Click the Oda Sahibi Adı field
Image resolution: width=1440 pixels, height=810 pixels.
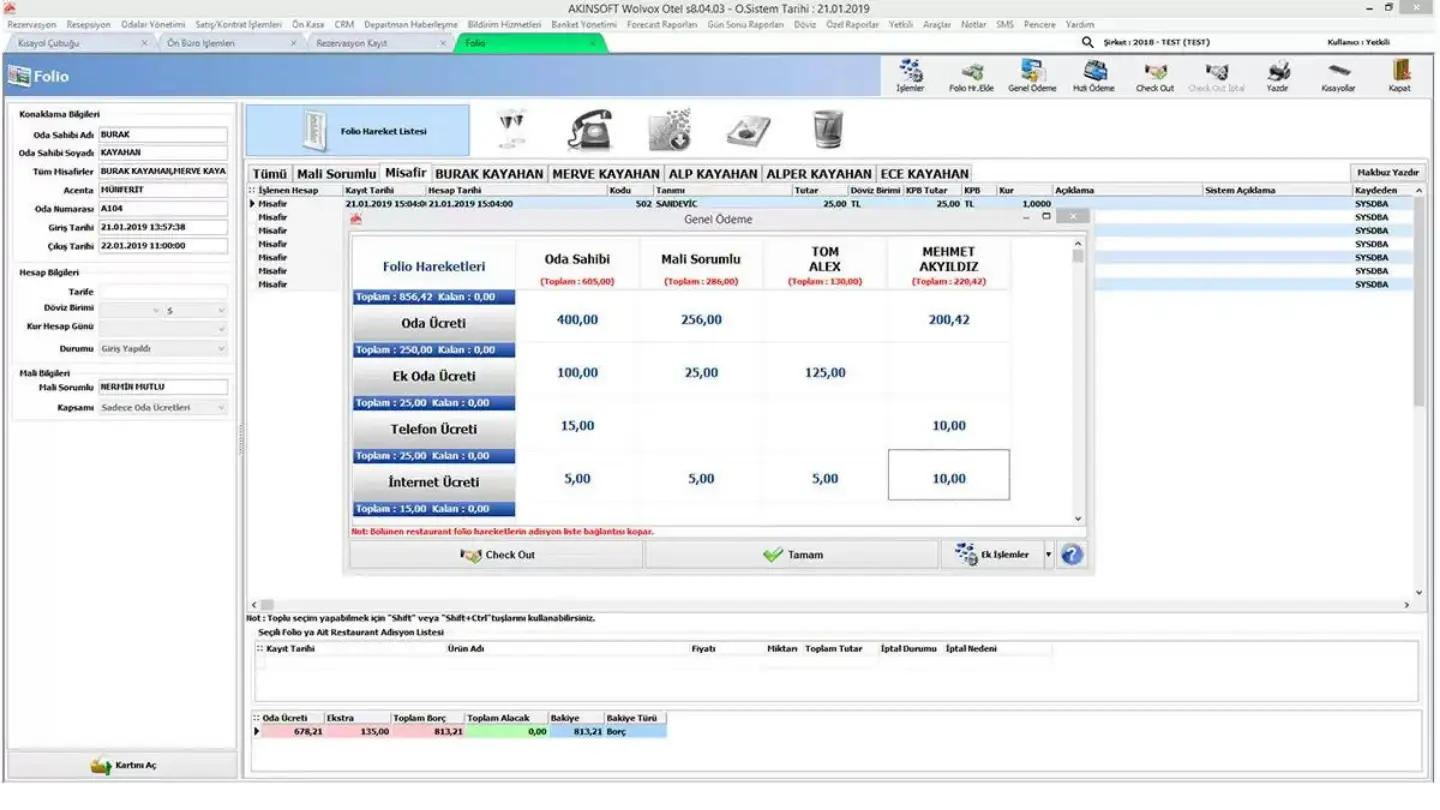(x=164, y=134)
